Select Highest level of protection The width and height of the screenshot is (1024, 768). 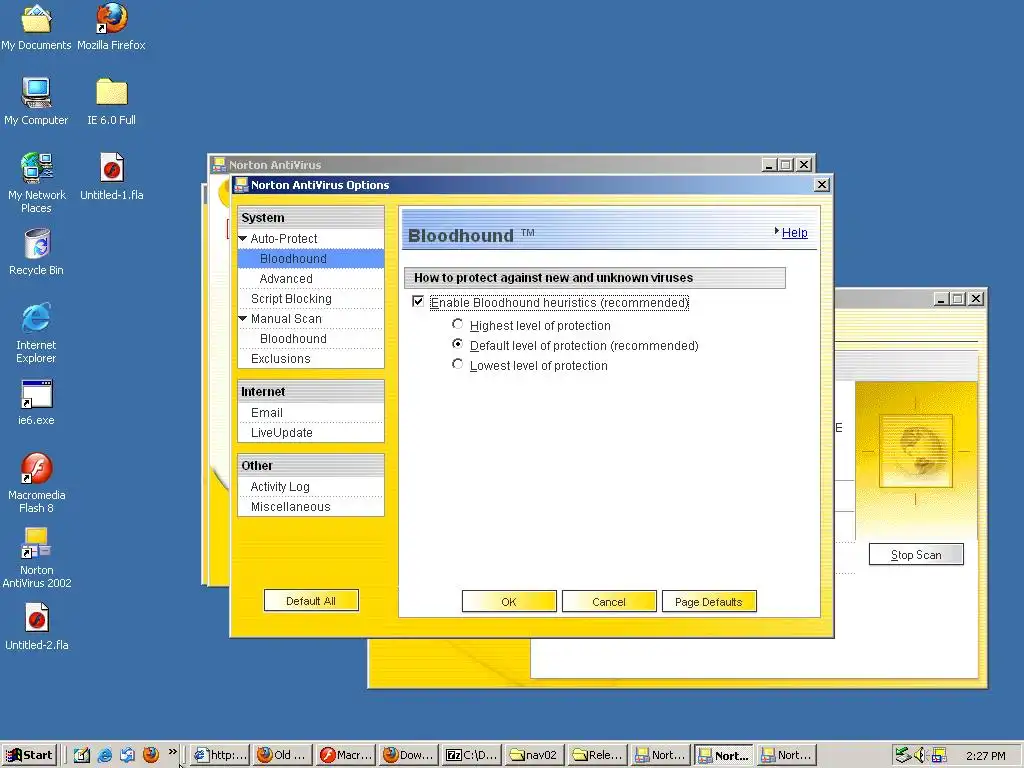(458, 325)
